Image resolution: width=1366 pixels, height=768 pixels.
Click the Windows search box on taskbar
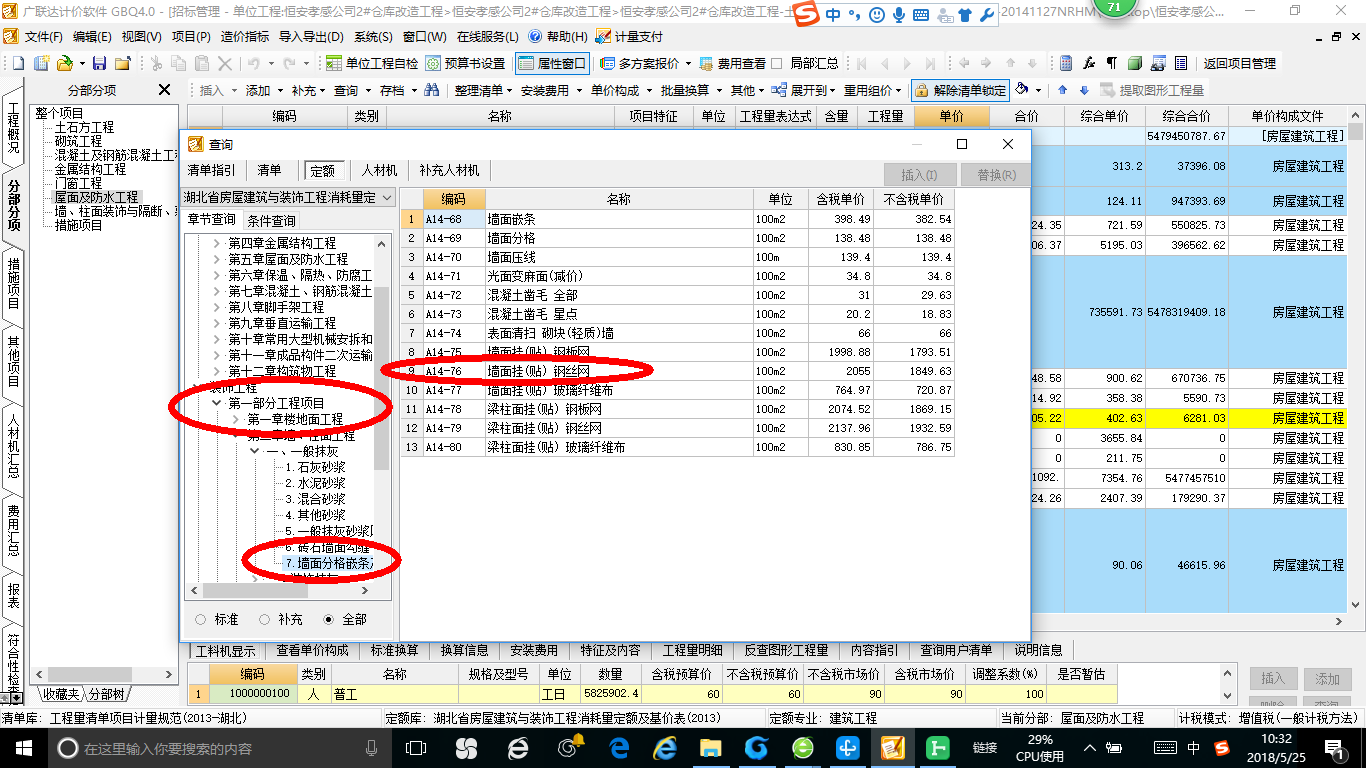point(218,747)
